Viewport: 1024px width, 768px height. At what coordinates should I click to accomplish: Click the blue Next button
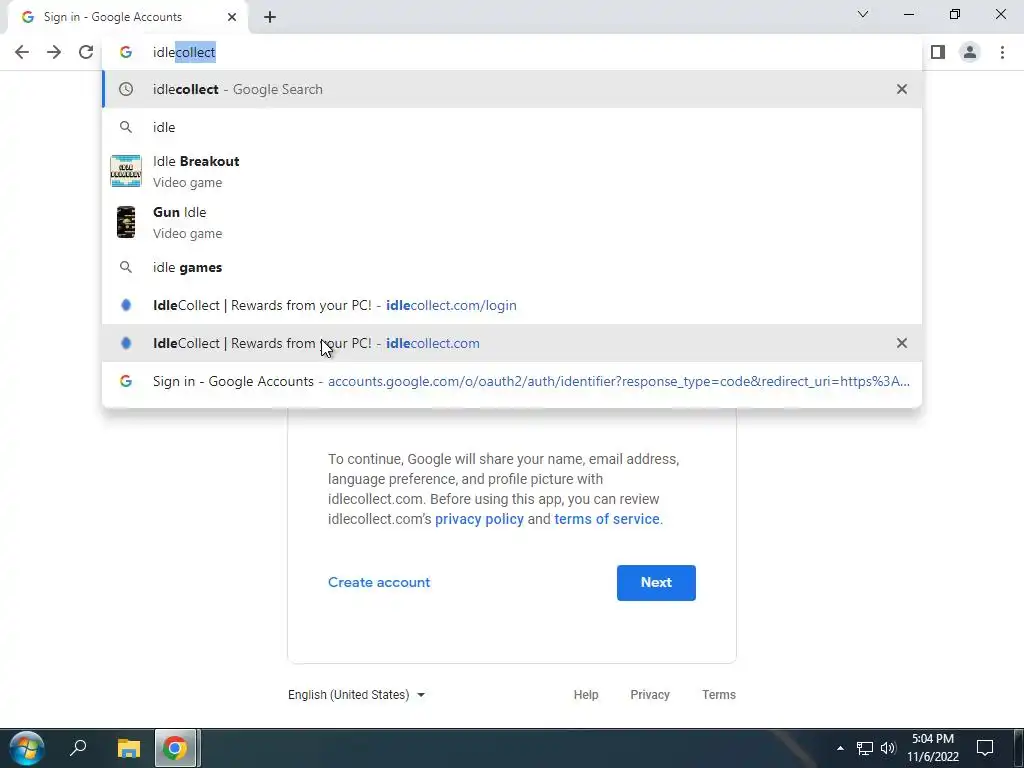656,583
